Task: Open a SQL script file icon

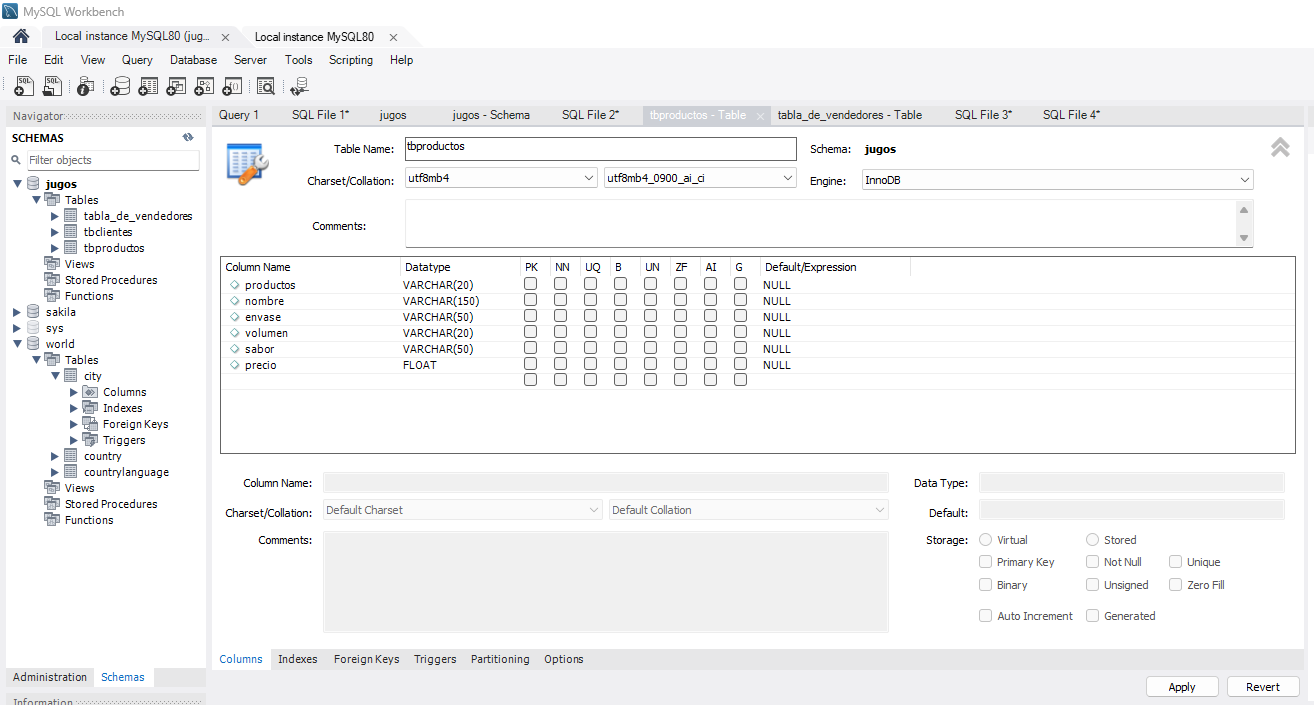Action: pyautogui.click(x=53, y=86)
